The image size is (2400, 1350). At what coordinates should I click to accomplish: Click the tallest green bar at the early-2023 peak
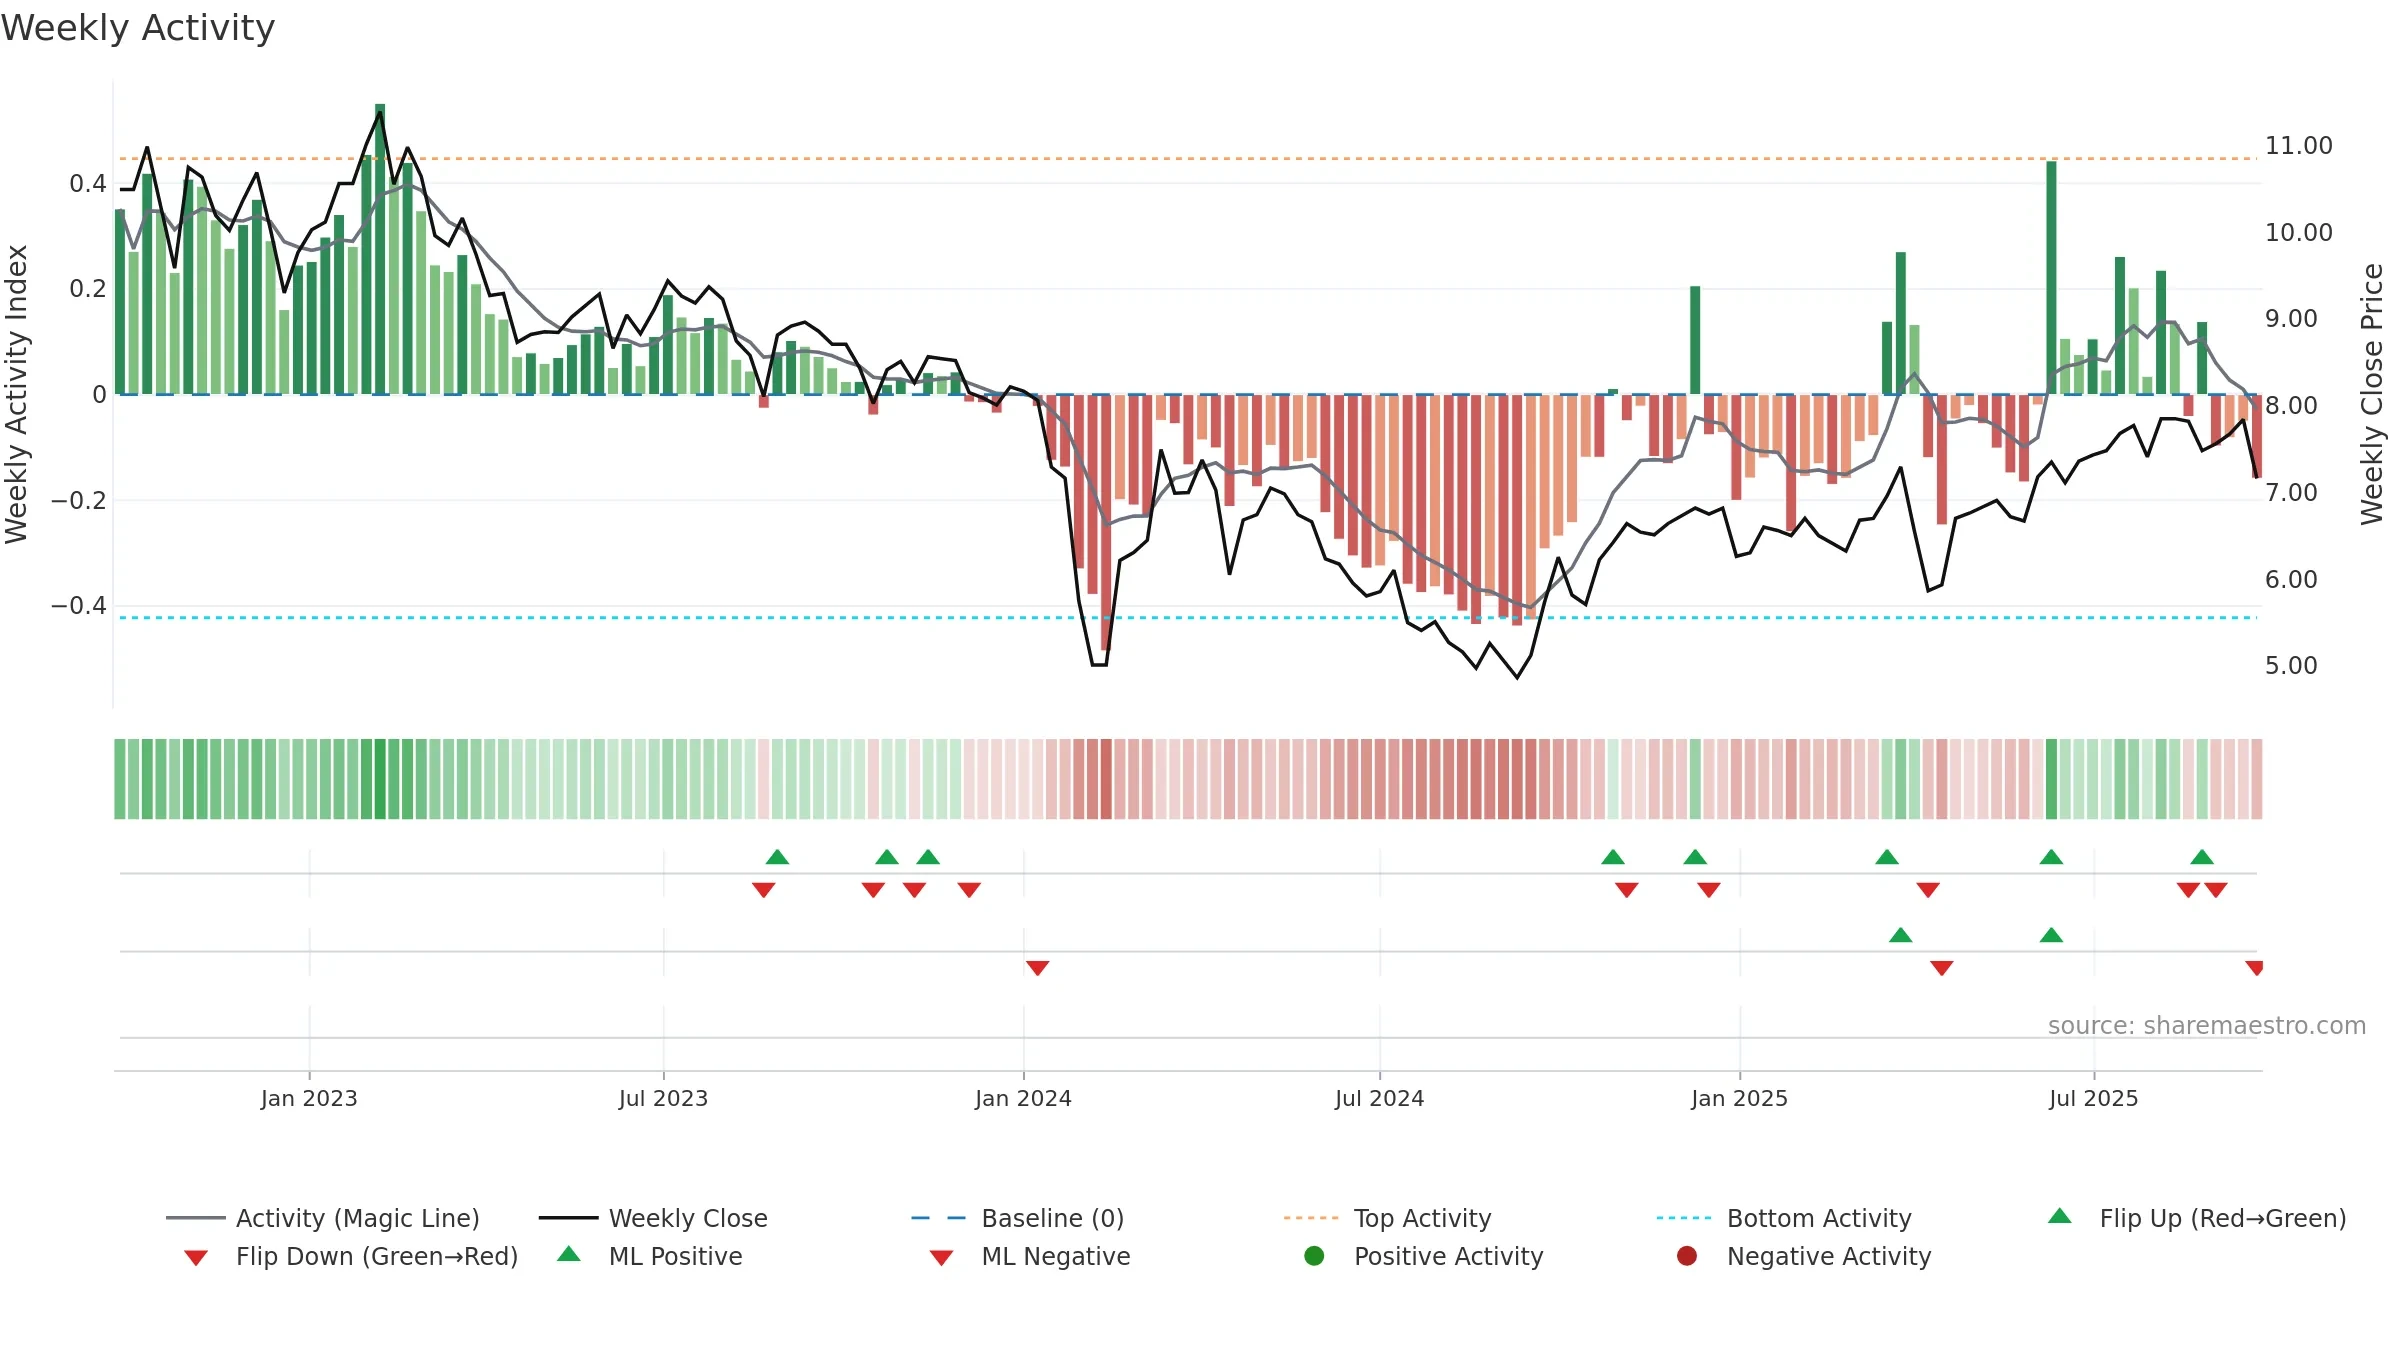[380, 249]
